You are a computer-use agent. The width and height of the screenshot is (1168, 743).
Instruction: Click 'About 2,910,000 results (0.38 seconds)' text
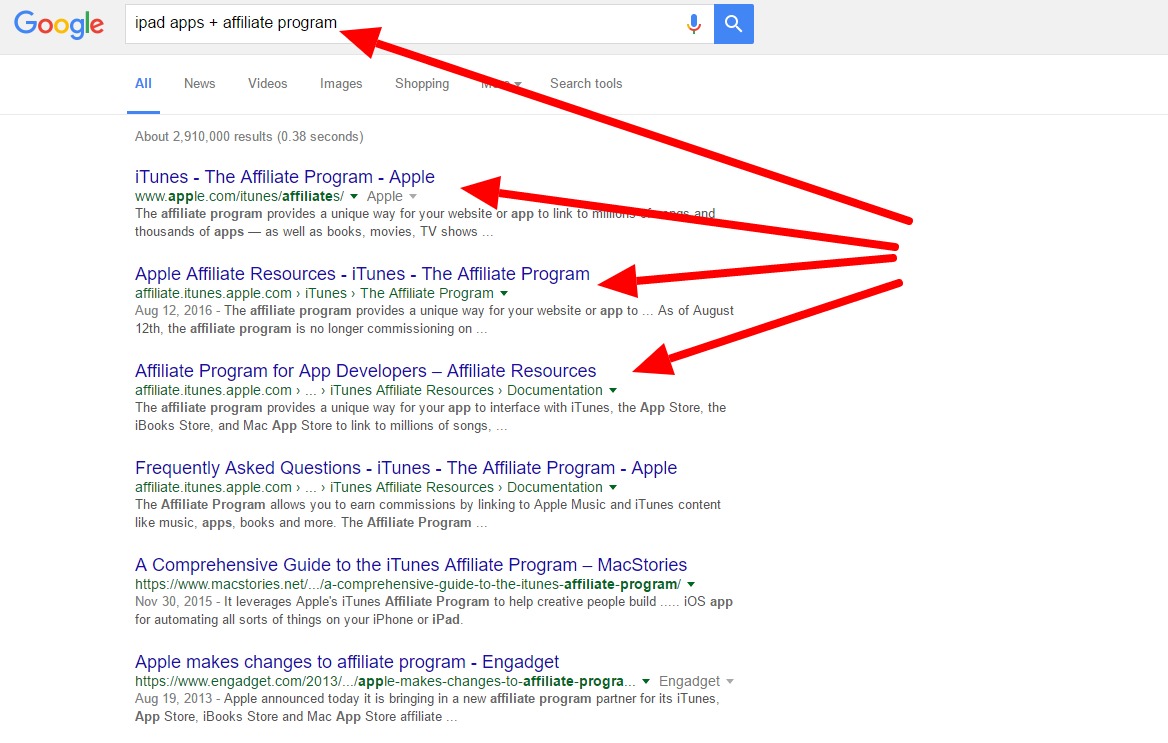coord(249,136)
